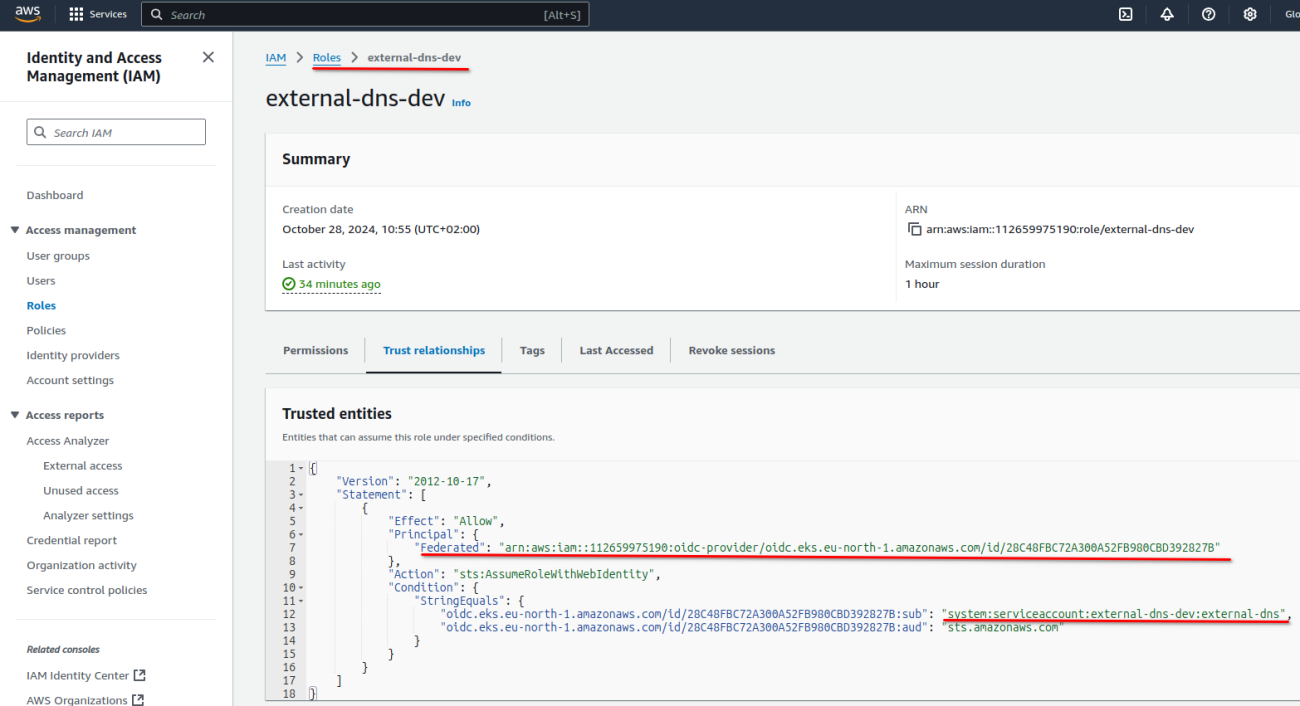
Task: Copy the role ARN with copy icon
Action: click(x=914, y=229)
